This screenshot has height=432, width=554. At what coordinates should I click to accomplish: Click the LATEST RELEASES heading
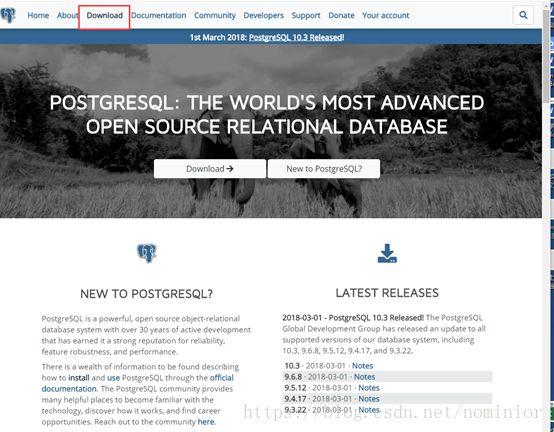pyautogui.click(x=387, y=293)
